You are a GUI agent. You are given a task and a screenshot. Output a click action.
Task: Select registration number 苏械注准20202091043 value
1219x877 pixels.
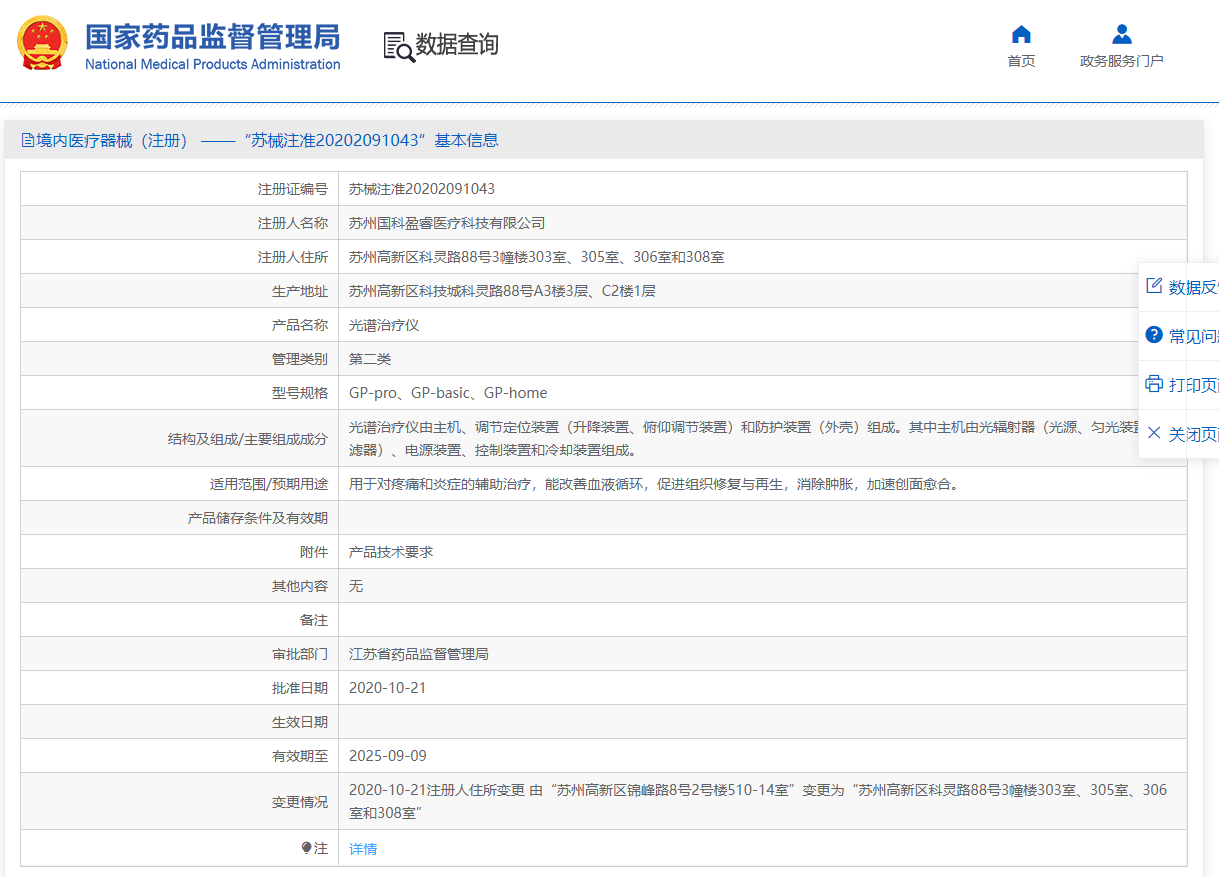pos(422,189)
